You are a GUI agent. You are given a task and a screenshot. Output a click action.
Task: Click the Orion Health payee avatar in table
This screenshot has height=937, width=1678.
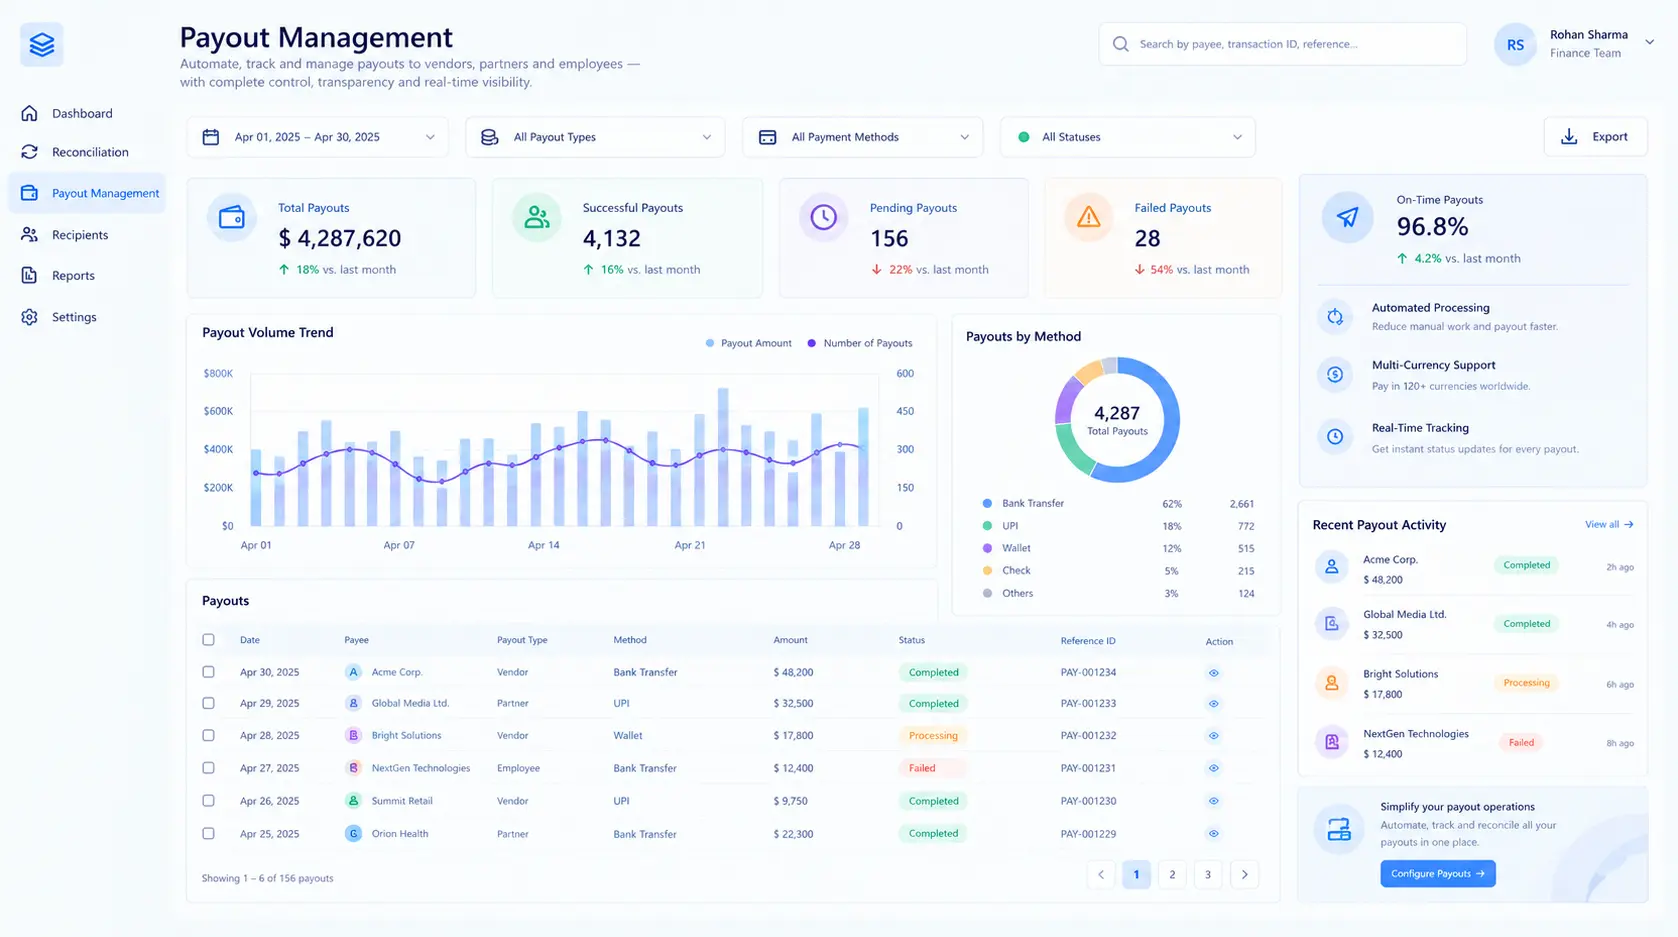point(353,833)
